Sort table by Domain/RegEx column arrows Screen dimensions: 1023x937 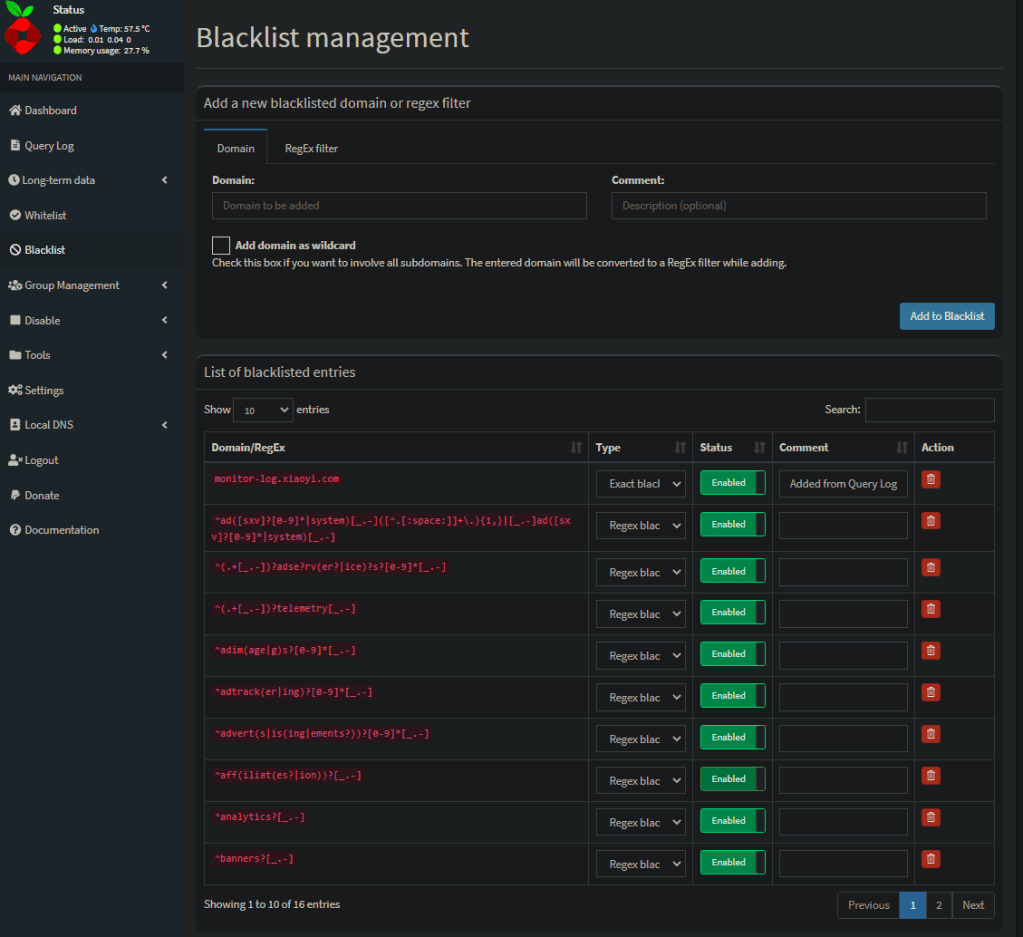click(x=576, y=448)
